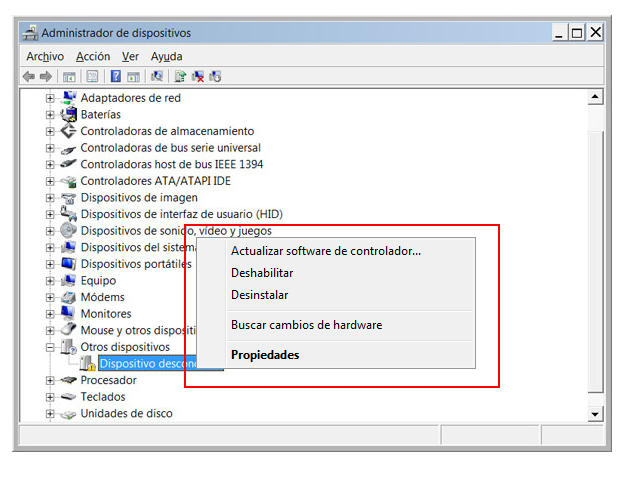626x503 pixels.
Task: Click the Adaptadores de red network icon
Action: click(69, 98)
